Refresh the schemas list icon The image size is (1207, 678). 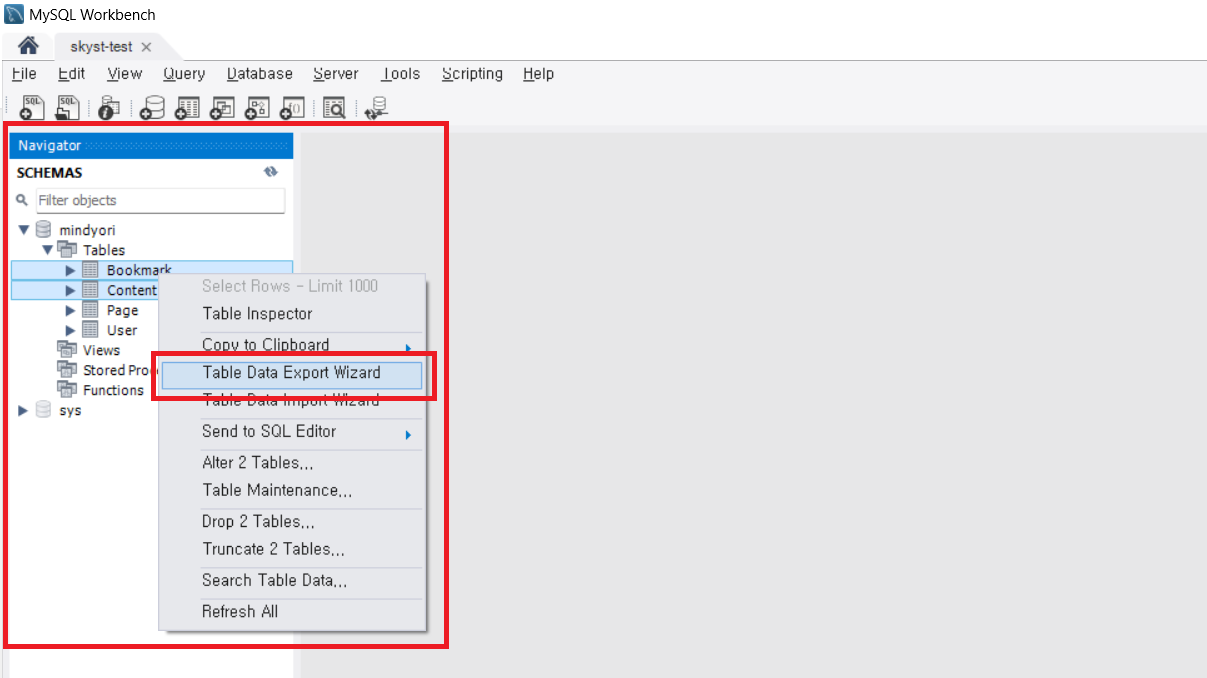[270, 172]
